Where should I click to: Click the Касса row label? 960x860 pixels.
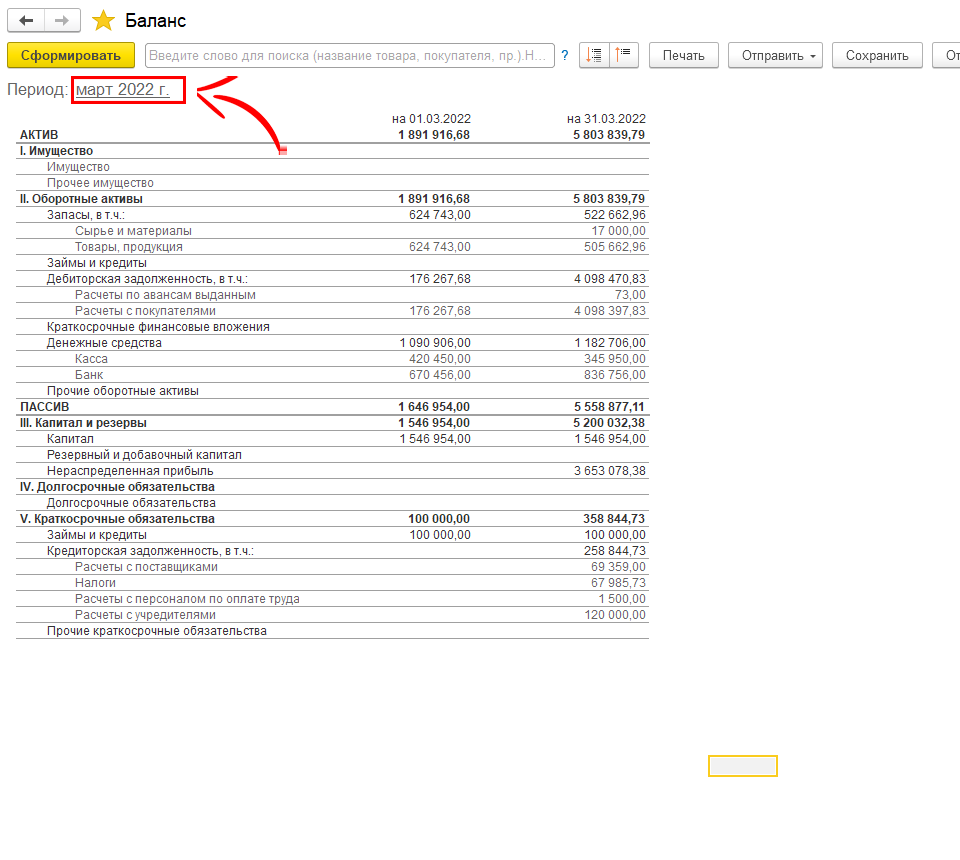coord(91,359)
